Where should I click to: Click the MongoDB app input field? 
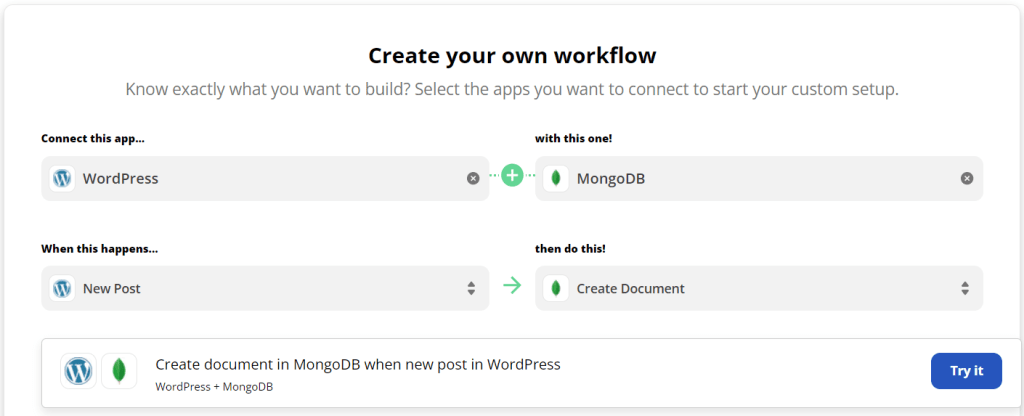coord(759,178)
